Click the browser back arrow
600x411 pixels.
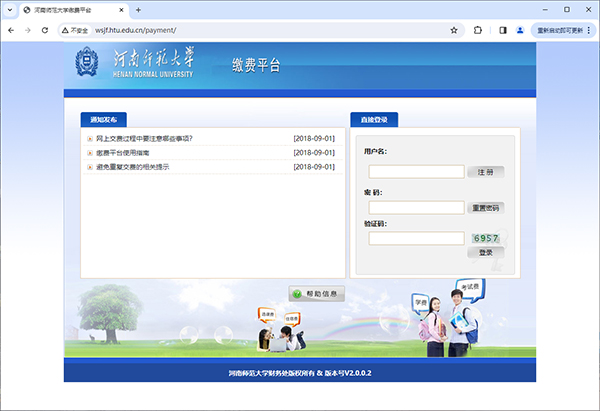[10, 30]
